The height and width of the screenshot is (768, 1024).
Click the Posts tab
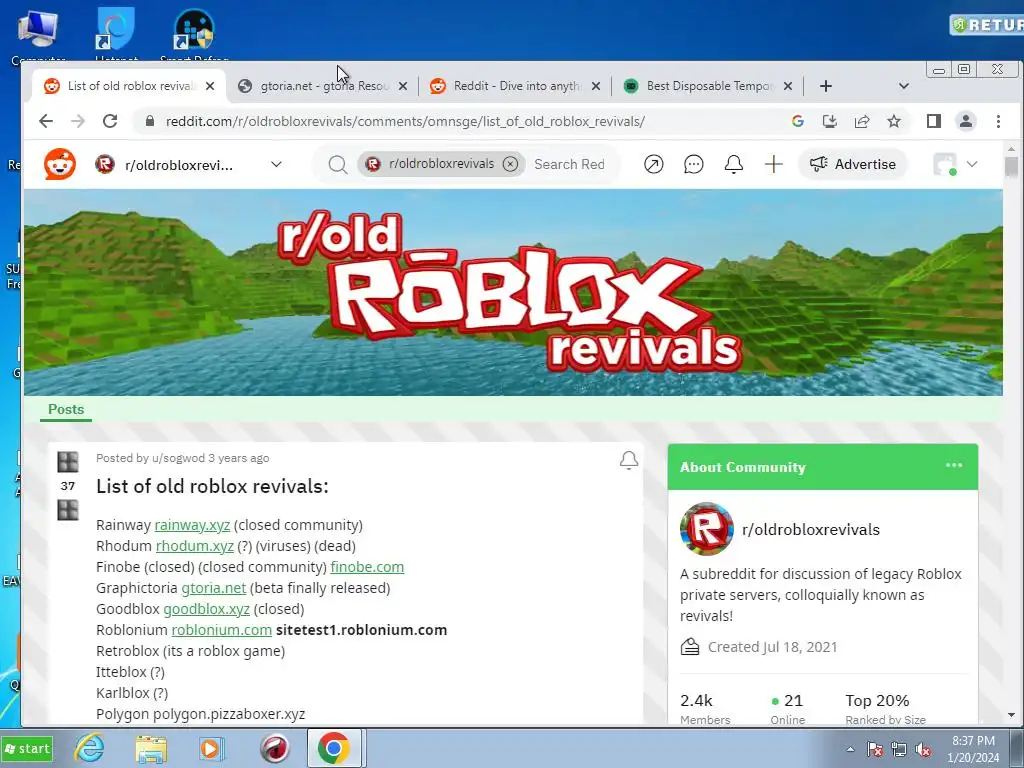tap(66, 409)
